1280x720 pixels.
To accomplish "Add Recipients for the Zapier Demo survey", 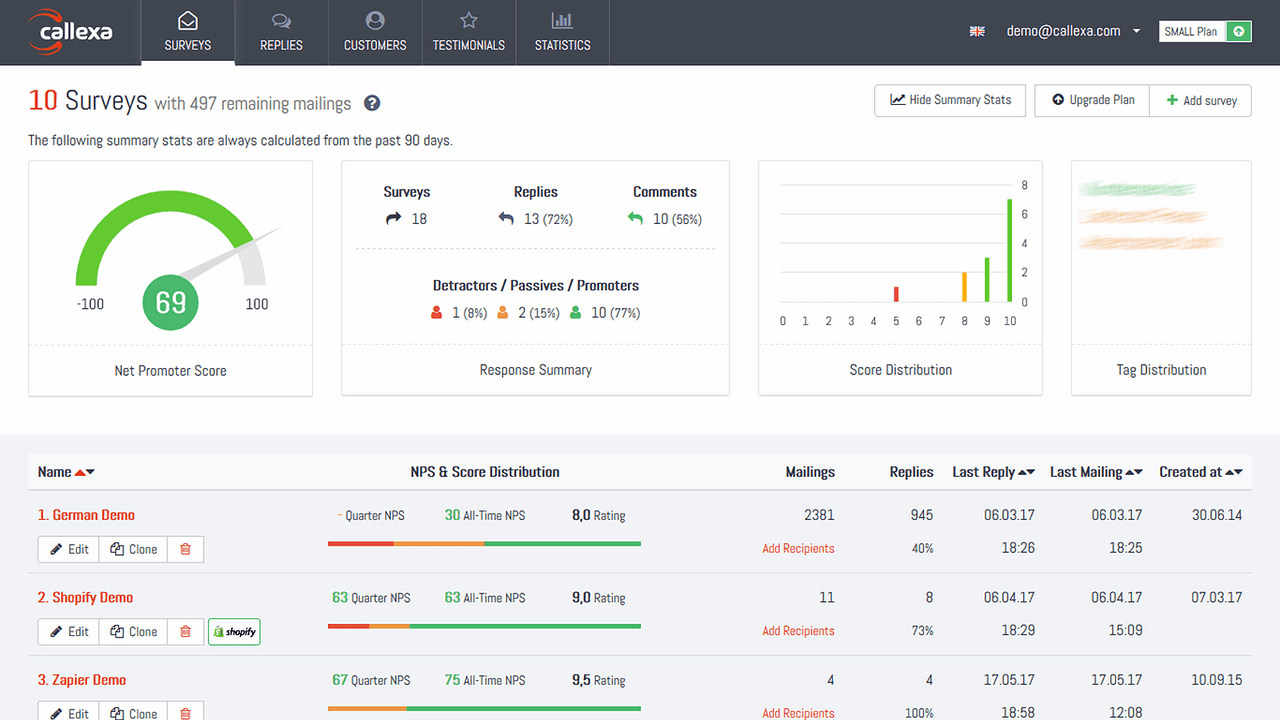I will 798,713.
